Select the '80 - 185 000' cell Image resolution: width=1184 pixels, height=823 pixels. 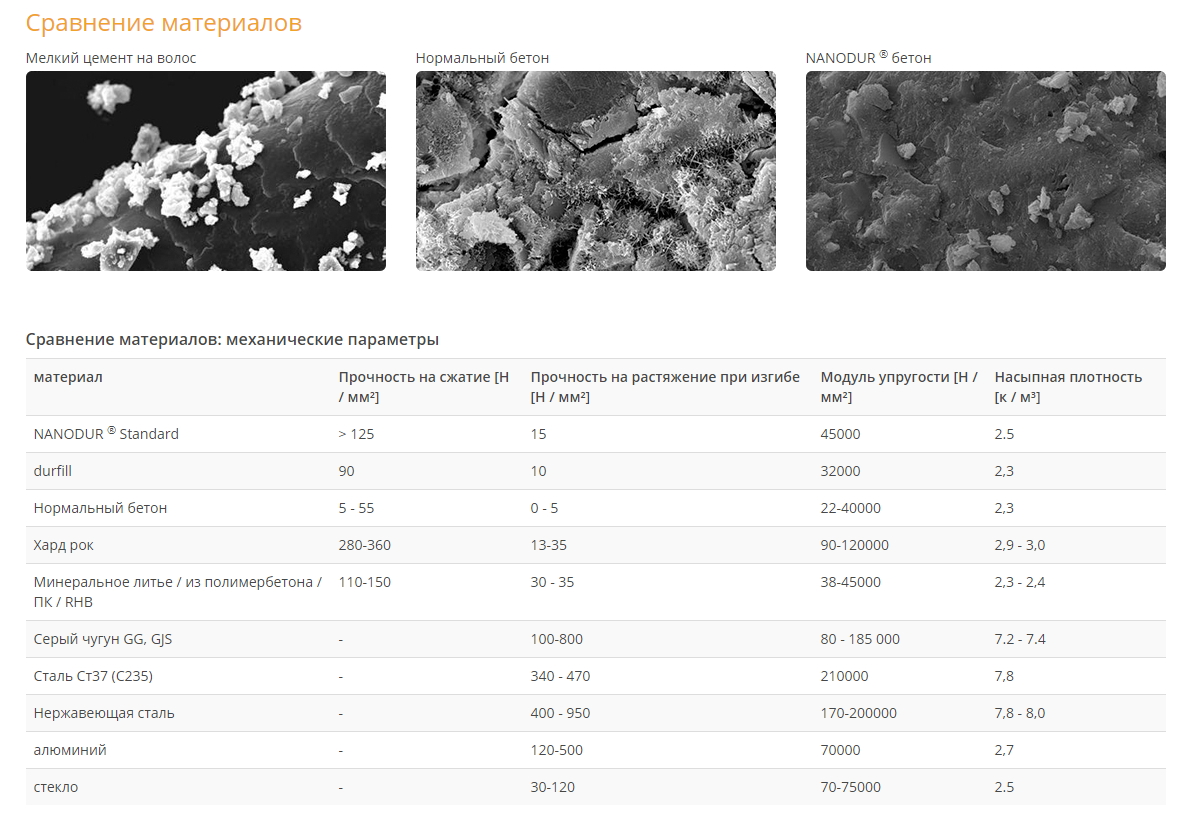pos(860,639)
